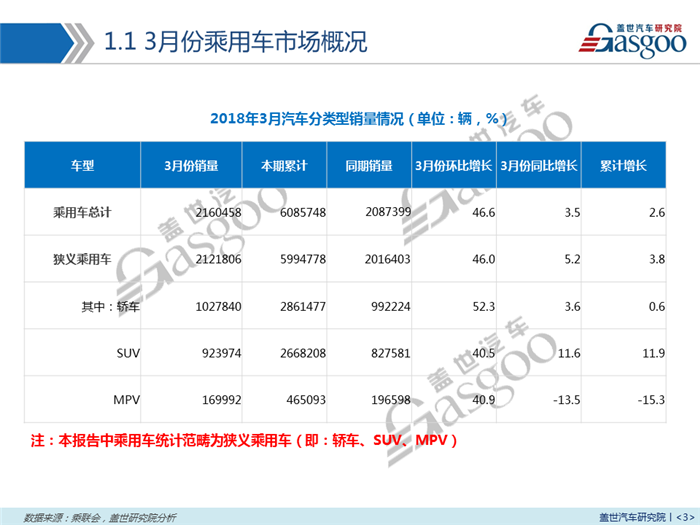
Task: Click the 3.6 value in 轿车 row
Action: point(572,307)
